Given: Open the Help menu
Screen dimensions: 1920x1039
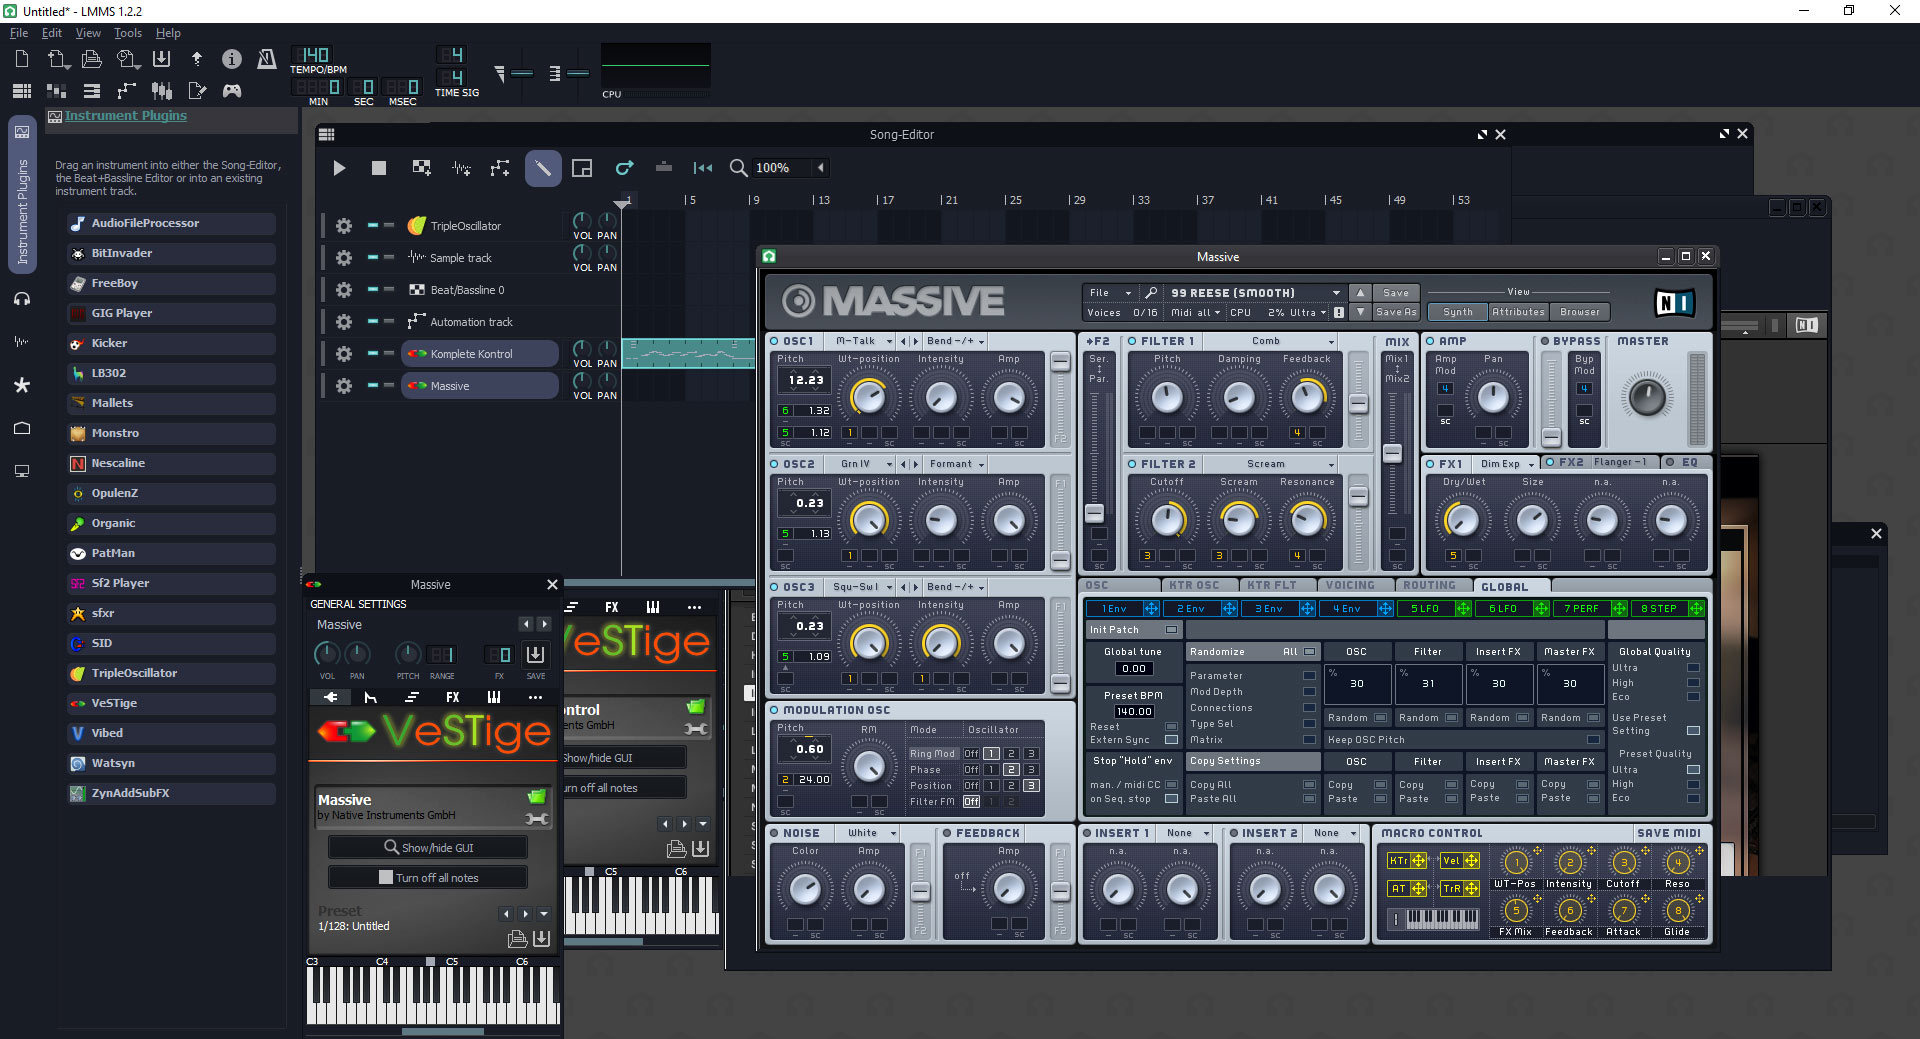Looking at the screenshot, I should [169, 33].
